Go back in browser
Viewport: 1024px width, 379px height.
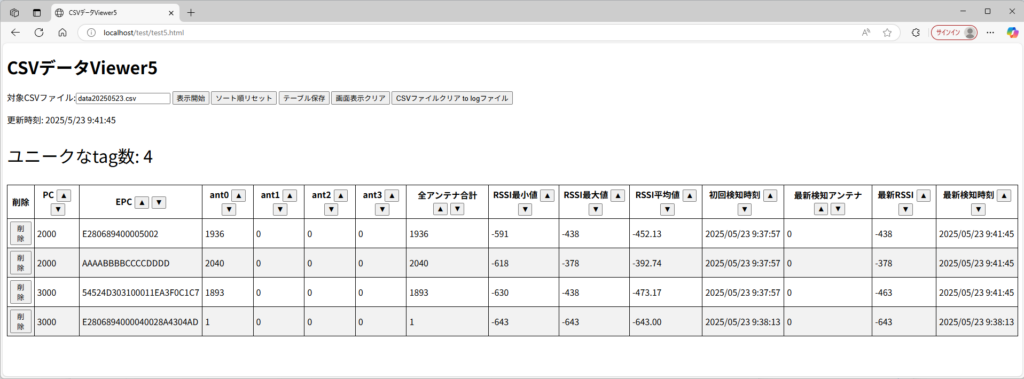pyautogui.click(x=15, y=32)
